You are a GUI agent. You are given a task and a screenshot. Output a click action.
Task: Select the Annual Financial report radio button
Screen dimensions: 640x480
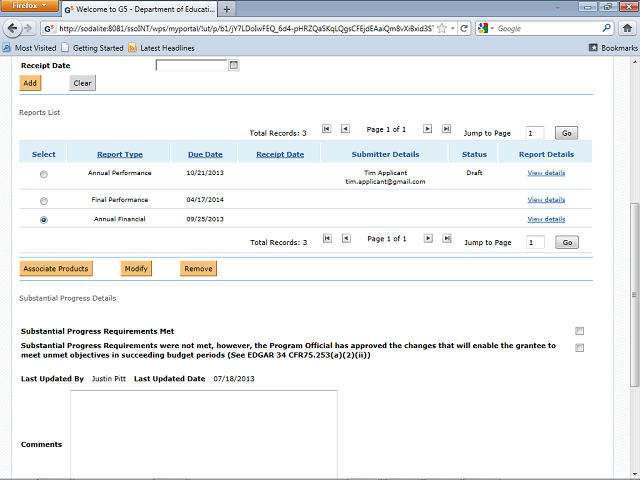click(44, 220)
